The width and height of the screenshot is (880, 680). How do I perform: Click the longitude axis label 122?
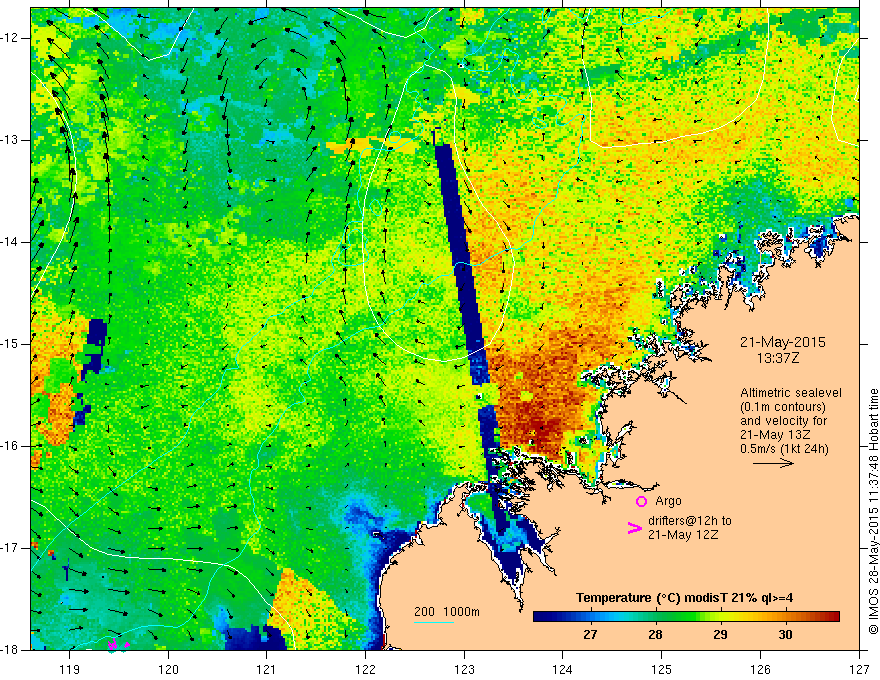[x=365, y=669]
